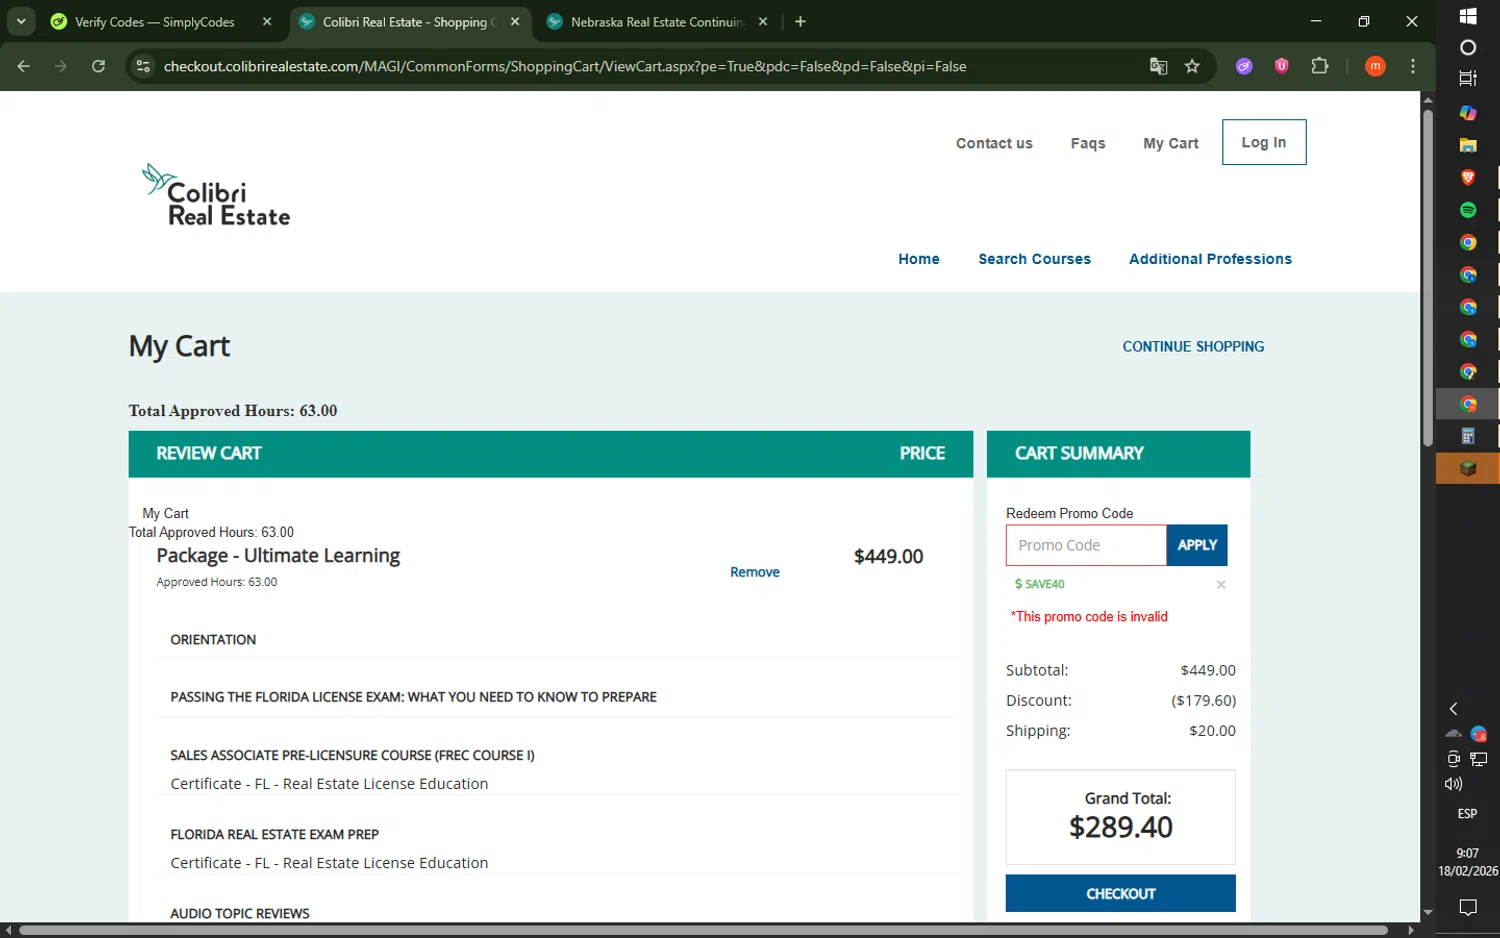Open the clock and date 9:07
This screenshot has height=938, width=1500.
(x=1467, y=862)
